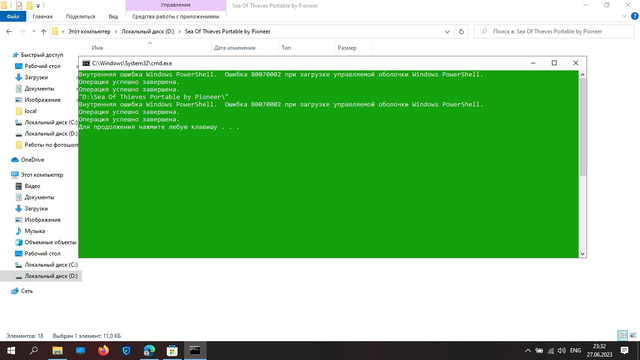Show hidden system tray icons
640x360 pixels.
pos(528,351)
